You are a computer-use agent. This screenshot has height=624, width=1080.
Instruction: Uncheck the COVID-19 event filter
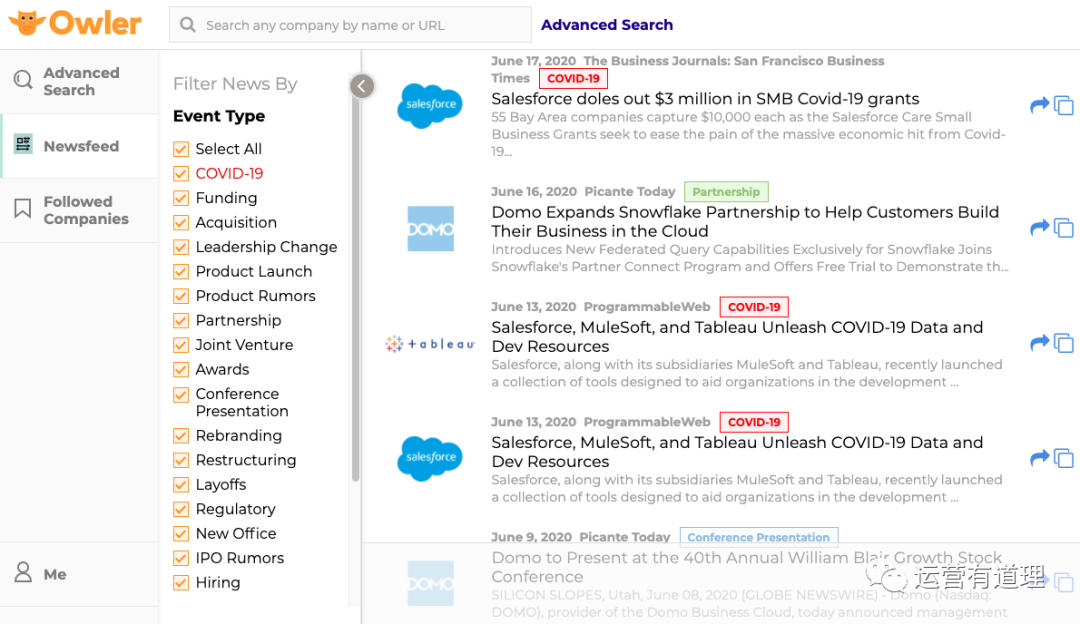pos(181,174)
